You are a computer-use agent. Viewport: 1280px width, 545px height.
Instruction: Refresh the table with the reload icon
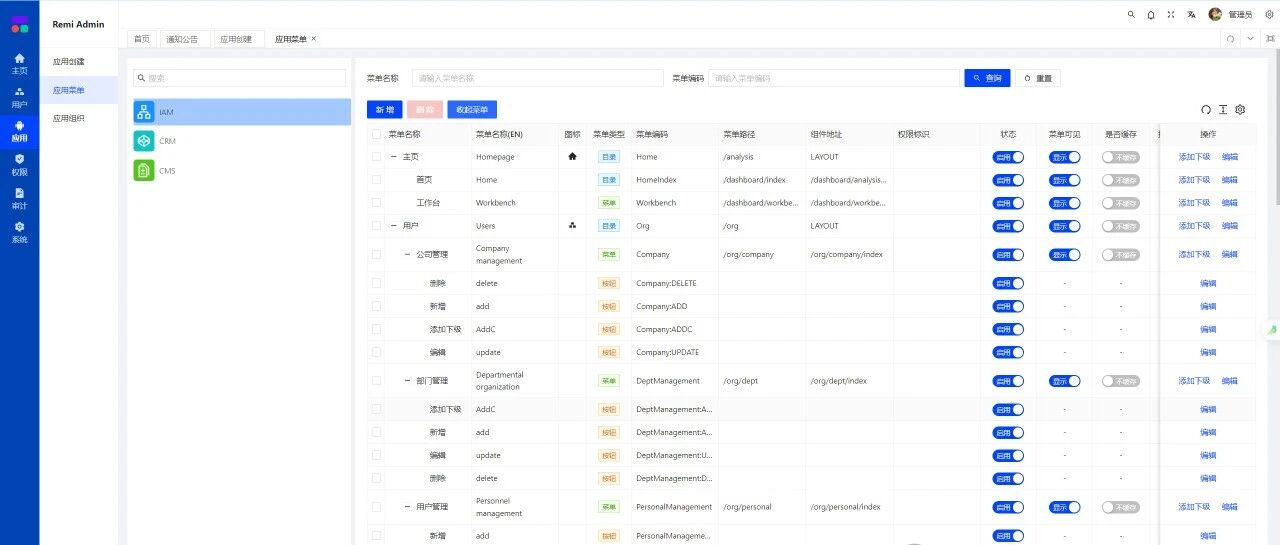[1206, 110]
